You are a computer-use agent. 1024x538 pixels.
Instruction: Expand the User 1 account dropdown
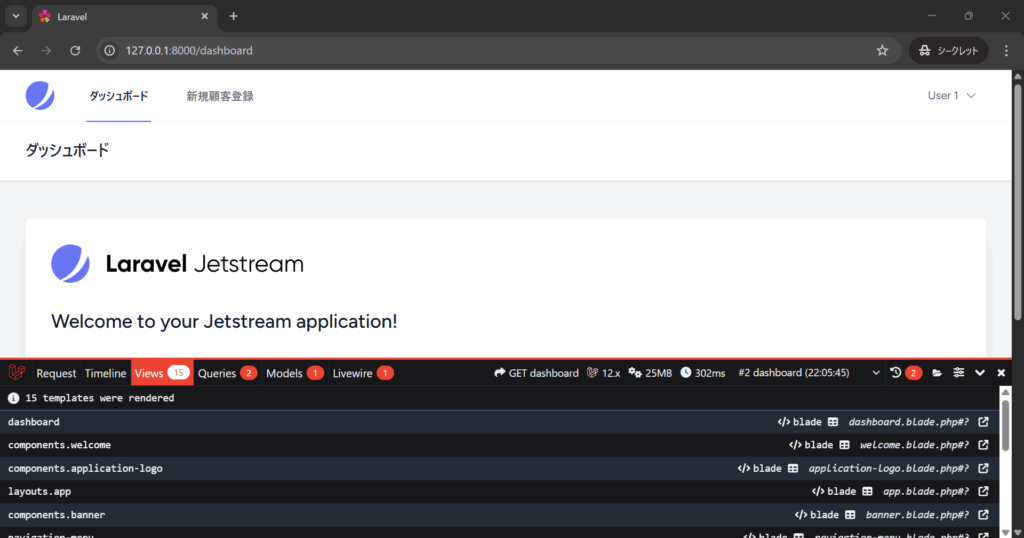[952, 95]
